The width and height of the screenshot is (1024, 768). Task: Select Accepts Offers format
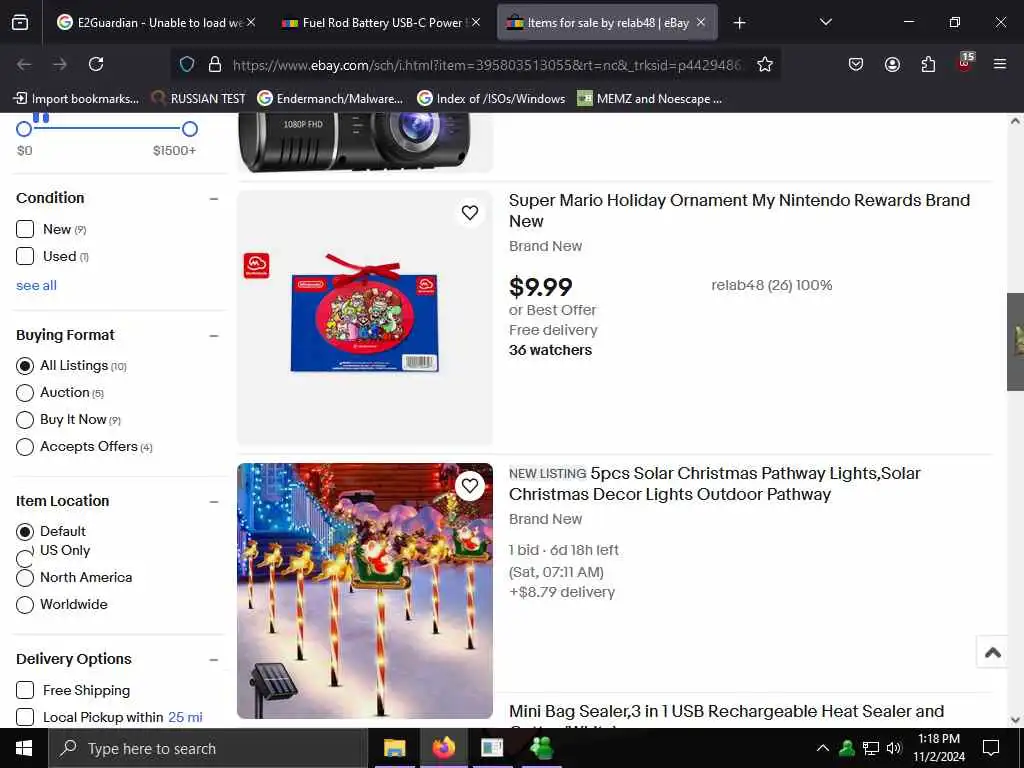25,447
